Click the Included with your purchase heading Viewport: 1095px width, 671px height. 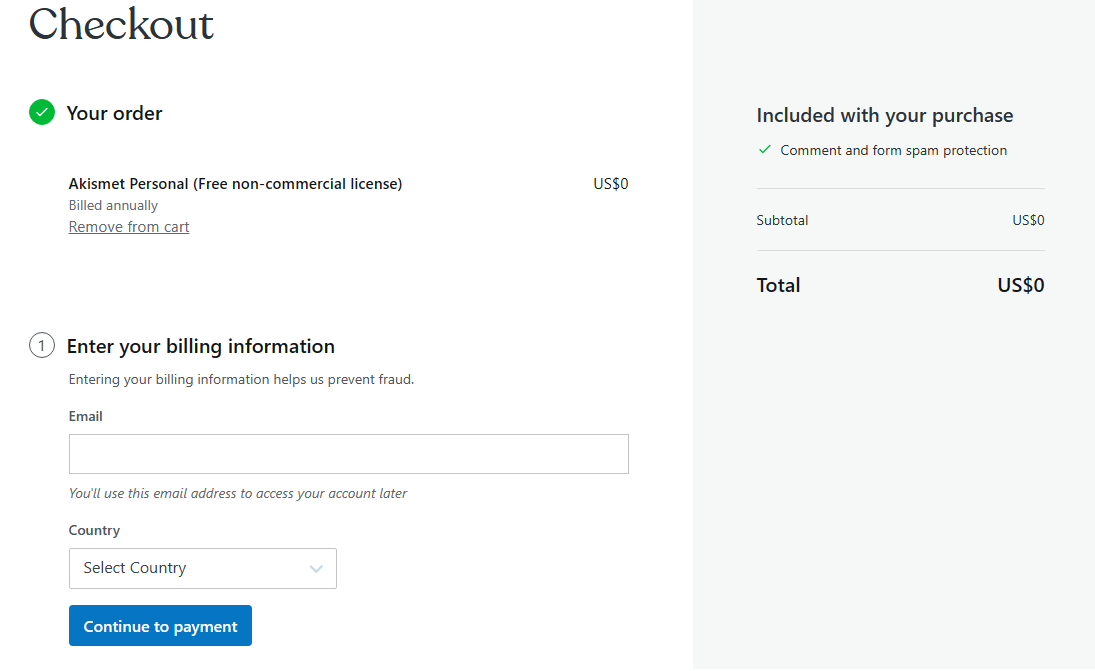point(884,115)
